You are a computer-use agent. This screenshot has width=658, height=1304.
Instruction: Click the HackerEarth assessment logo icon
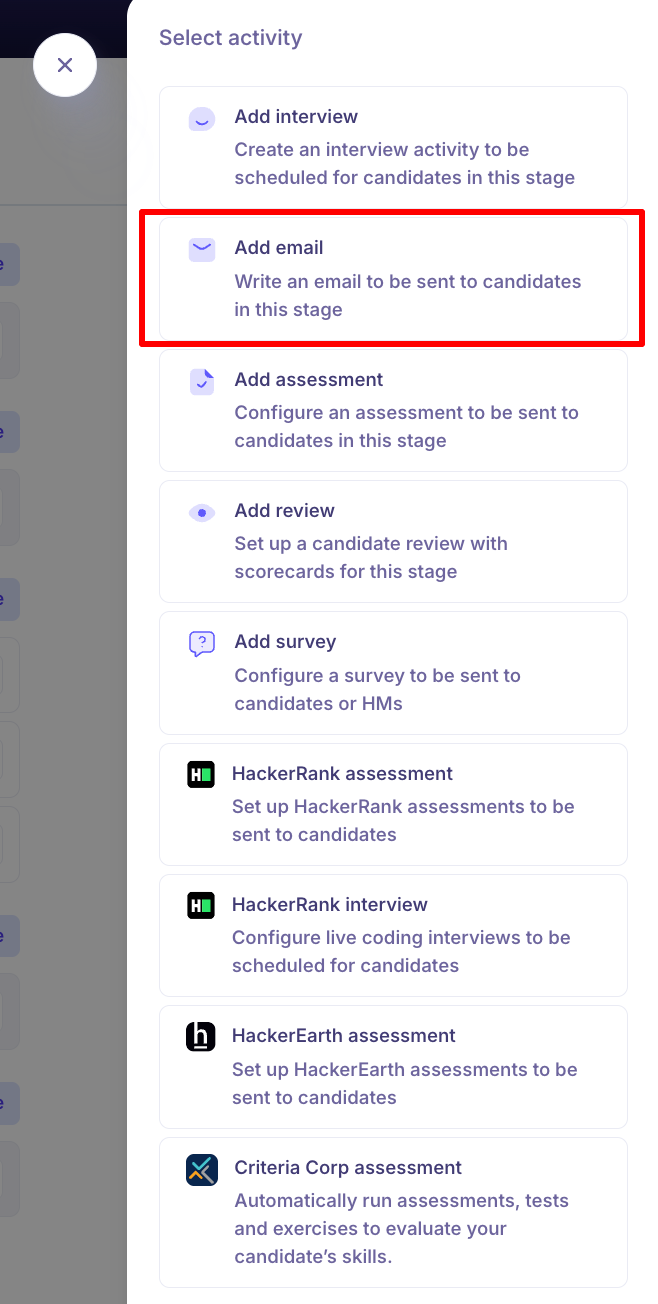tap(201, 1037)
